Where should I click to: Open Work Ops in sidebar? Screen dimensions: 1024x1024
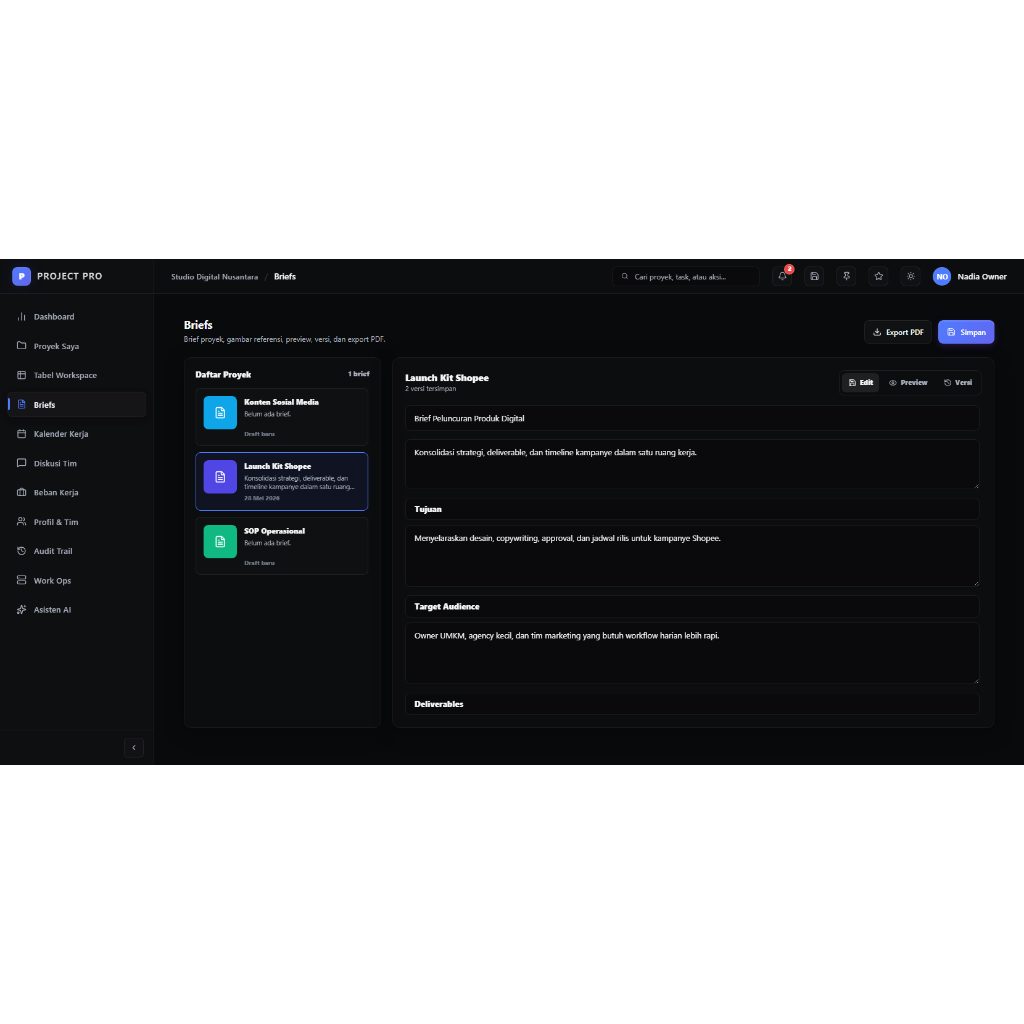pos(77,581)
